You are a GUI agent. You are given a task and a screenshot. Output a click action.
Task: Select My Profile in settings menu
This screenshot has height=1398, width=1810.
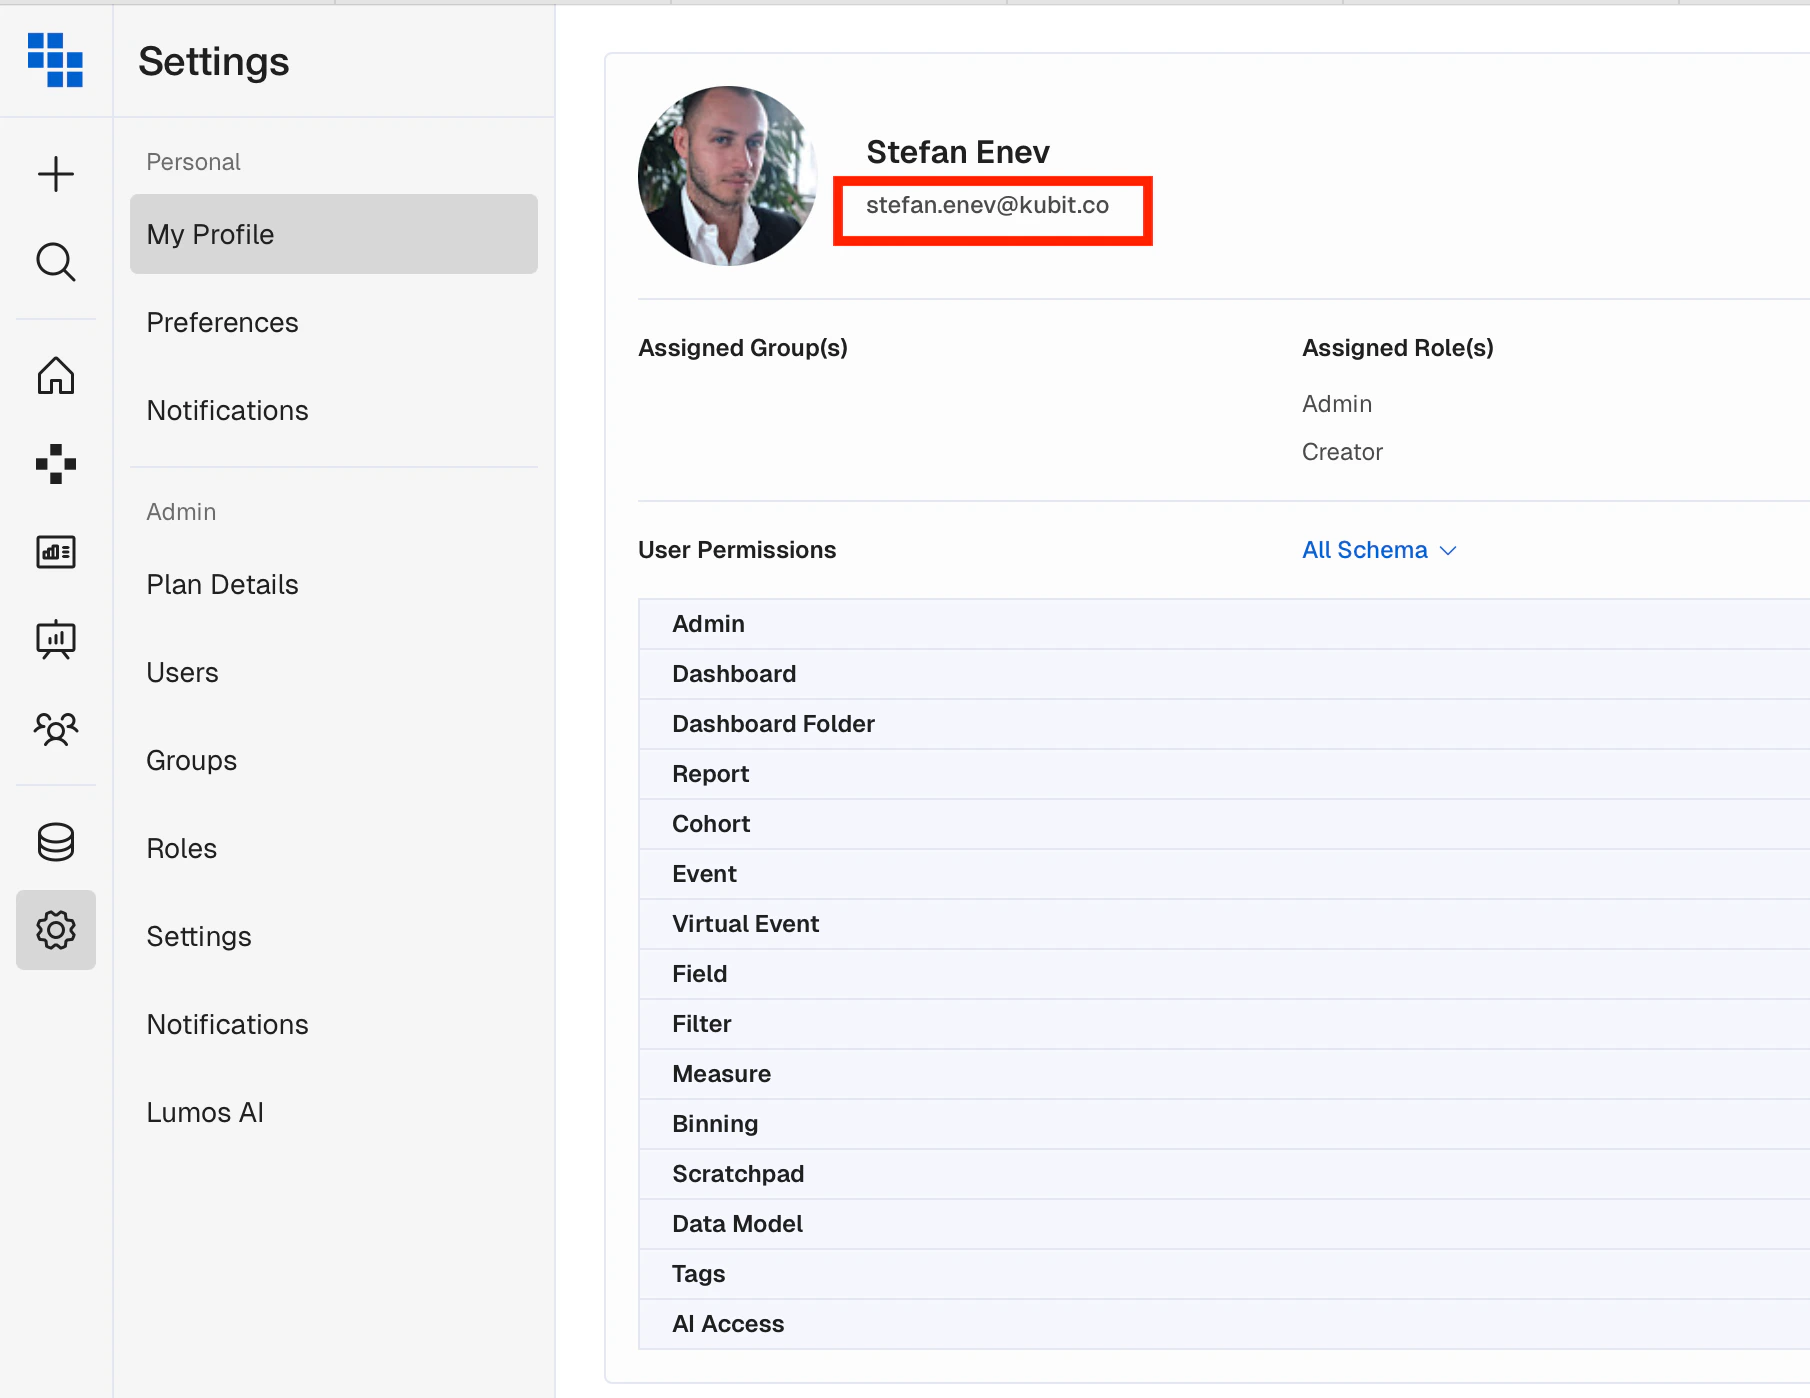point(210,234)
